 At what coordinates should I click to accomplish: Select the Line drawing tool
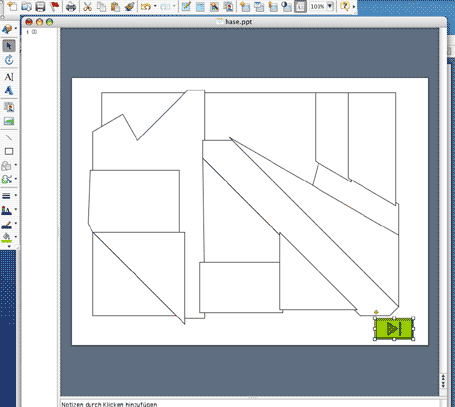[x=9, y=137]
